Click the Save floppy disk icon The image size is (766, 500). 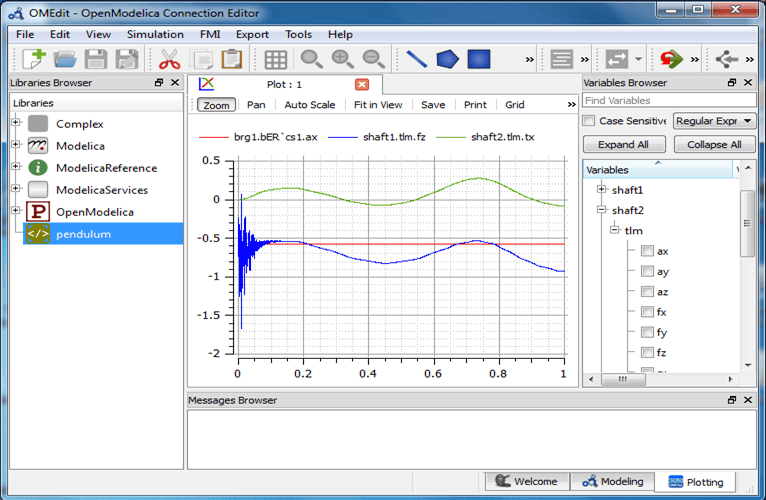point(96,59)
